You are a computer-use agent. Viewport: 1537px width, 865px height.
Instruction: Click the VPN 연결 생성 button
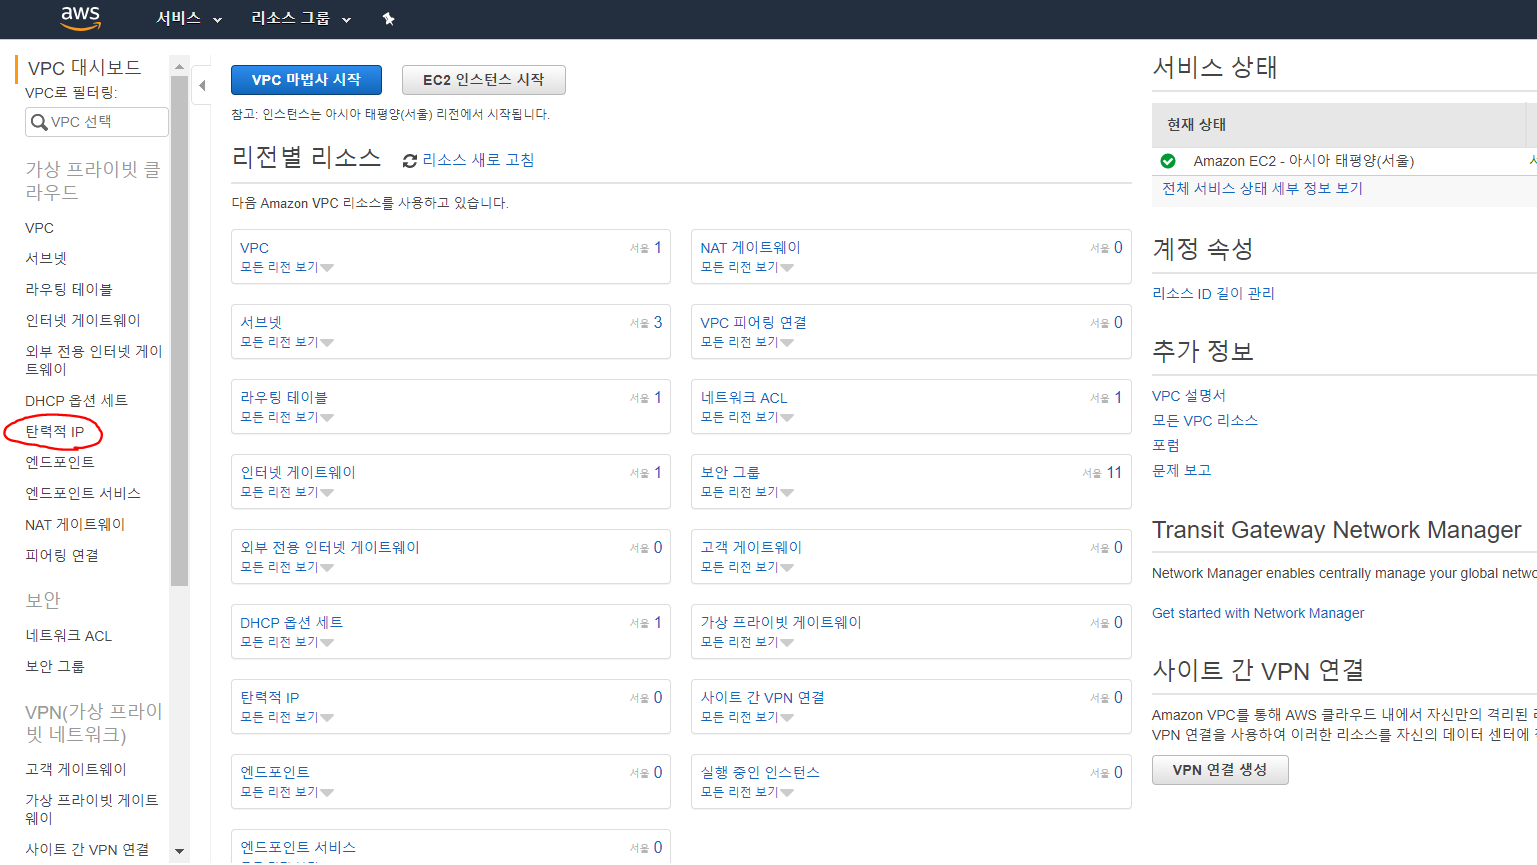click(1220, 770)
